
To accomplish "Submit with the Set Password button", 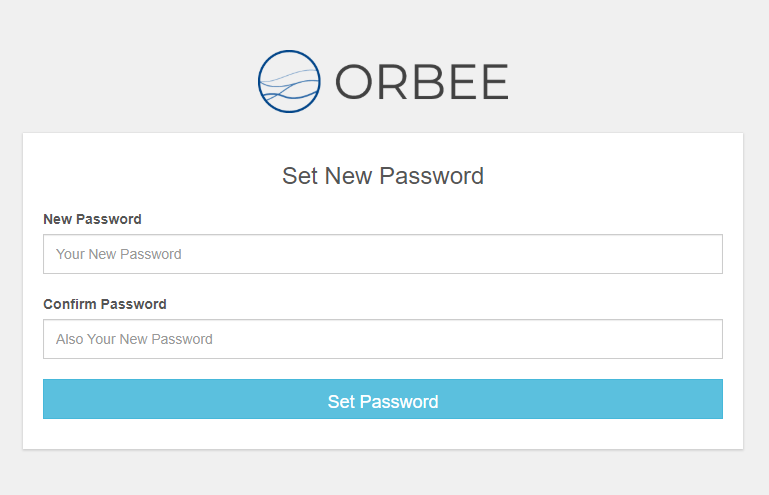I will click(x=383, y=399).
